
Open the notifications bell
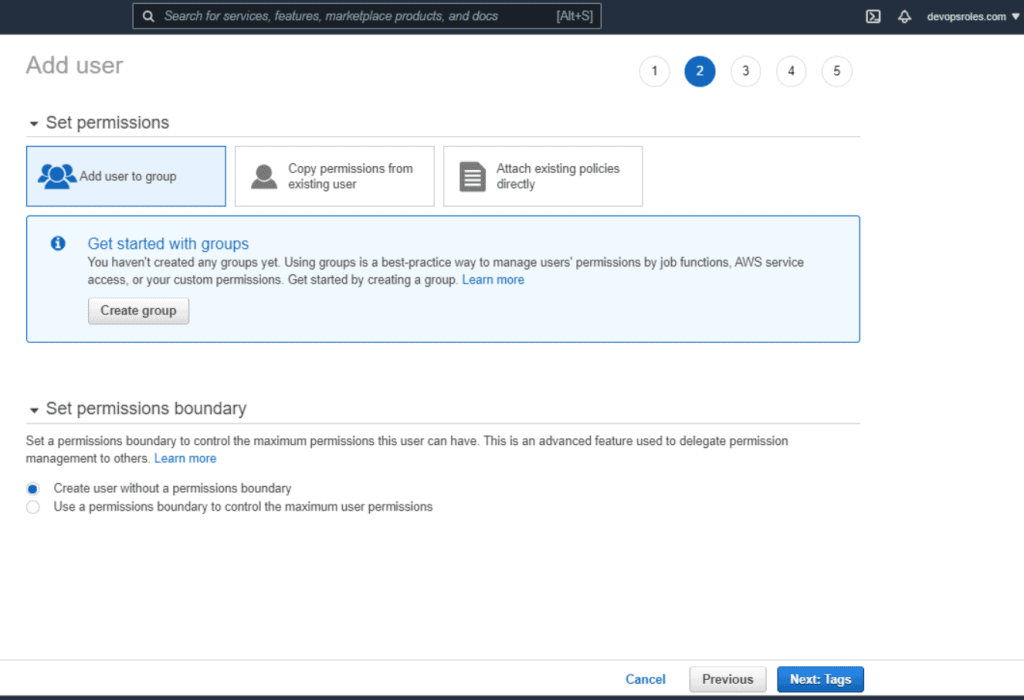pyautogui.click(x=905, y=16)
